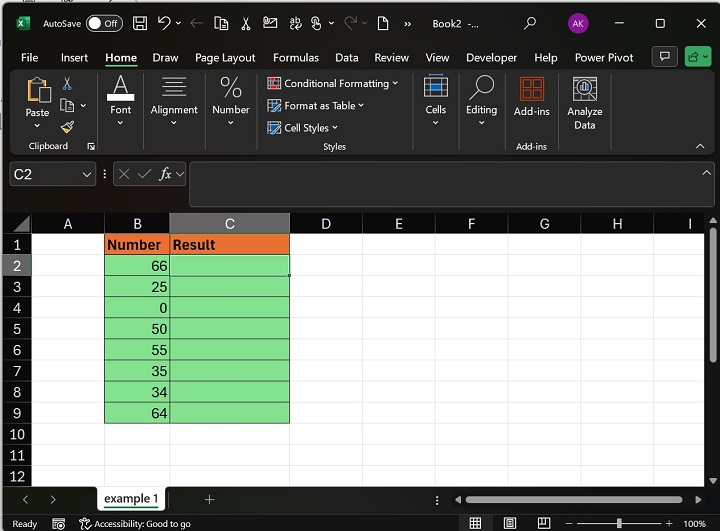Switch to Page Layout view in status bar
The image size is (720, 531).
[x=511, y=523]
